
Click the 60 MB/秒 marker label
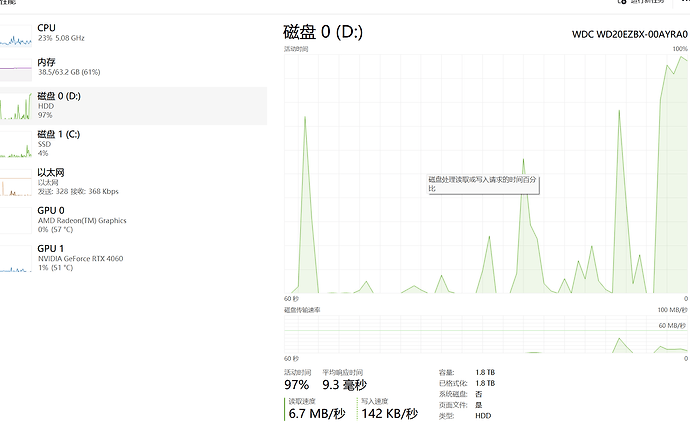(x=672, y=326)
